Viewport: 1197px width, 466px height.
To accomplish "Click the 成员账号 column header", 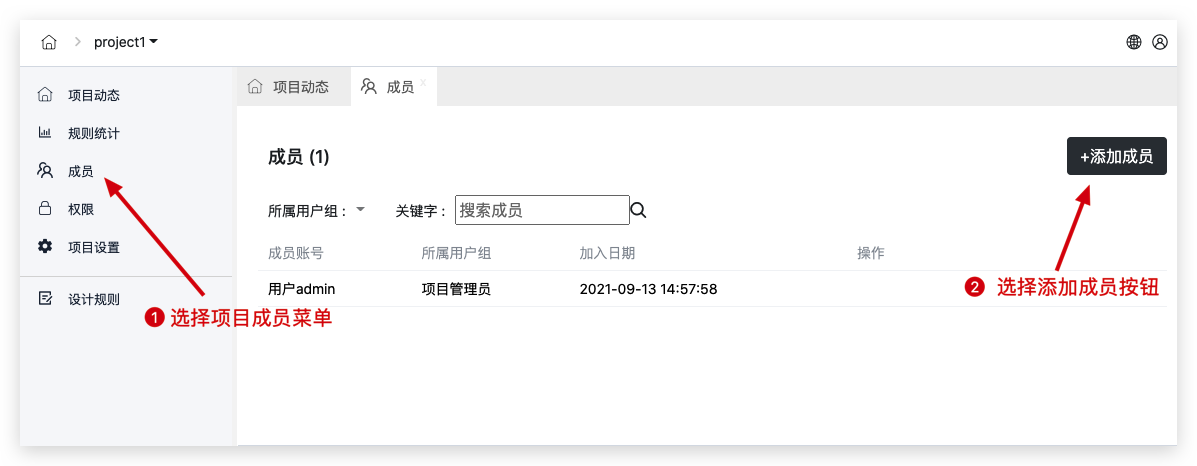I will (x=296, y=254).
